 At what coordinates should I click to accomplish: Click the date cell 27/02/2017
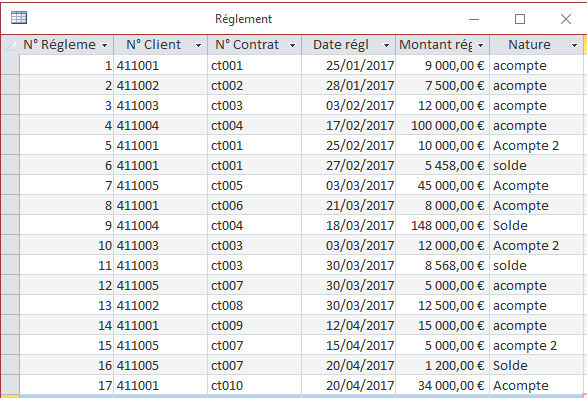(x=349, y=165)
